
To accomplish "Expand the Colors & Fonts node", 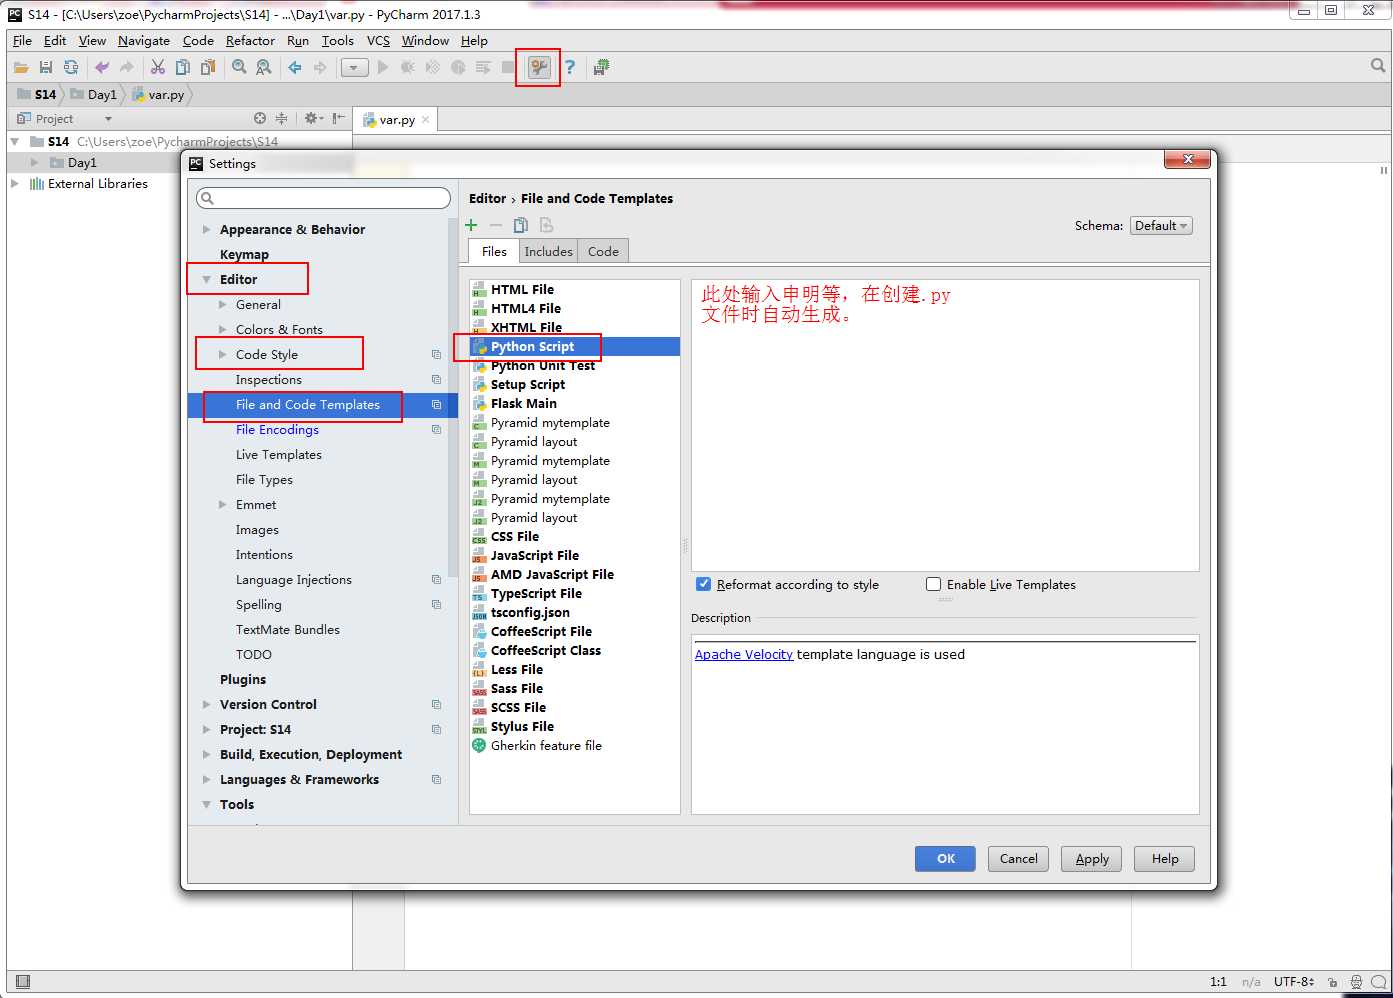I will coord(223,329).
